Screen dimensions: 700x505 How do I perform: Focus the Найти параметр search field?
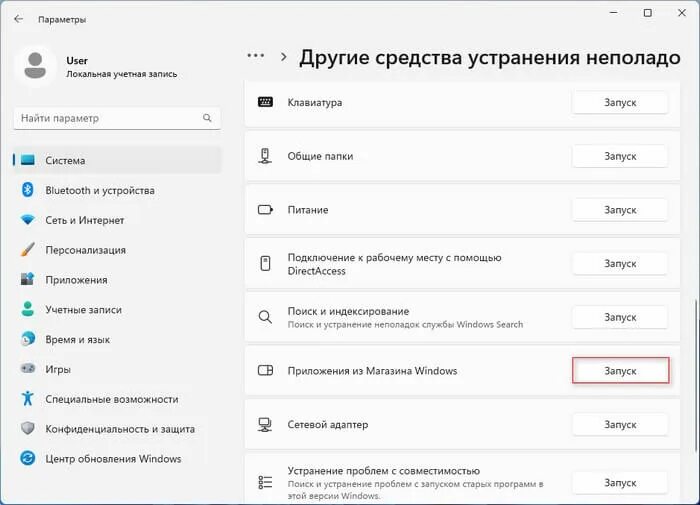coord(117,118)
